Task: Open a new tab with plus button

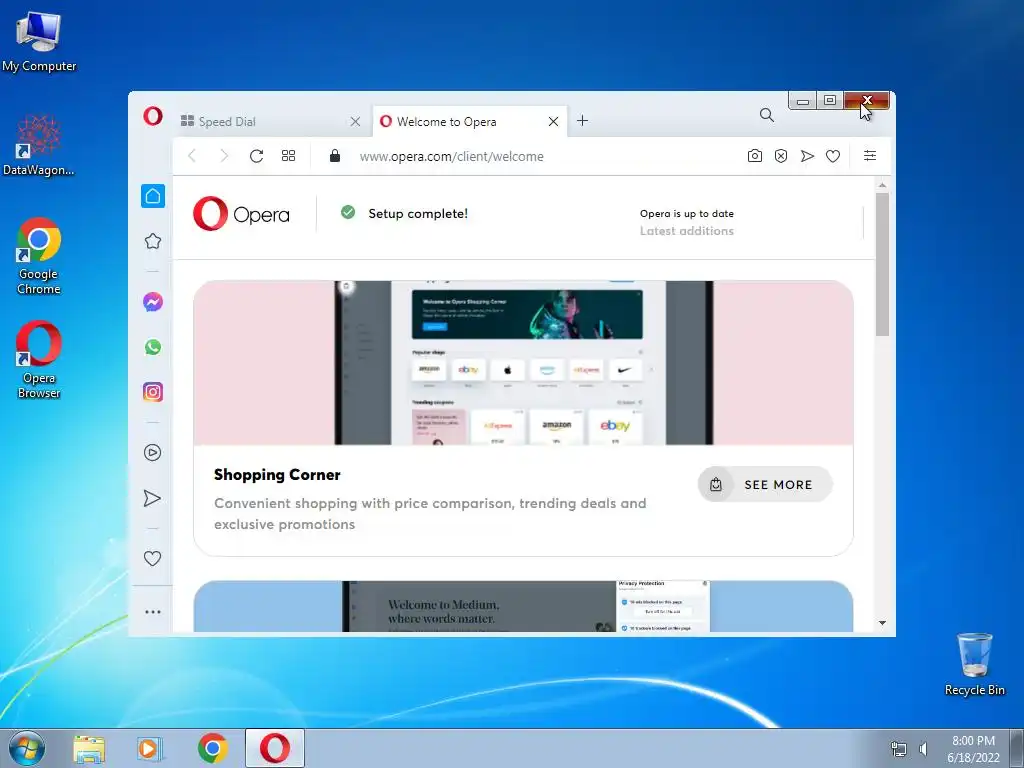Action: tap(583, 121)
